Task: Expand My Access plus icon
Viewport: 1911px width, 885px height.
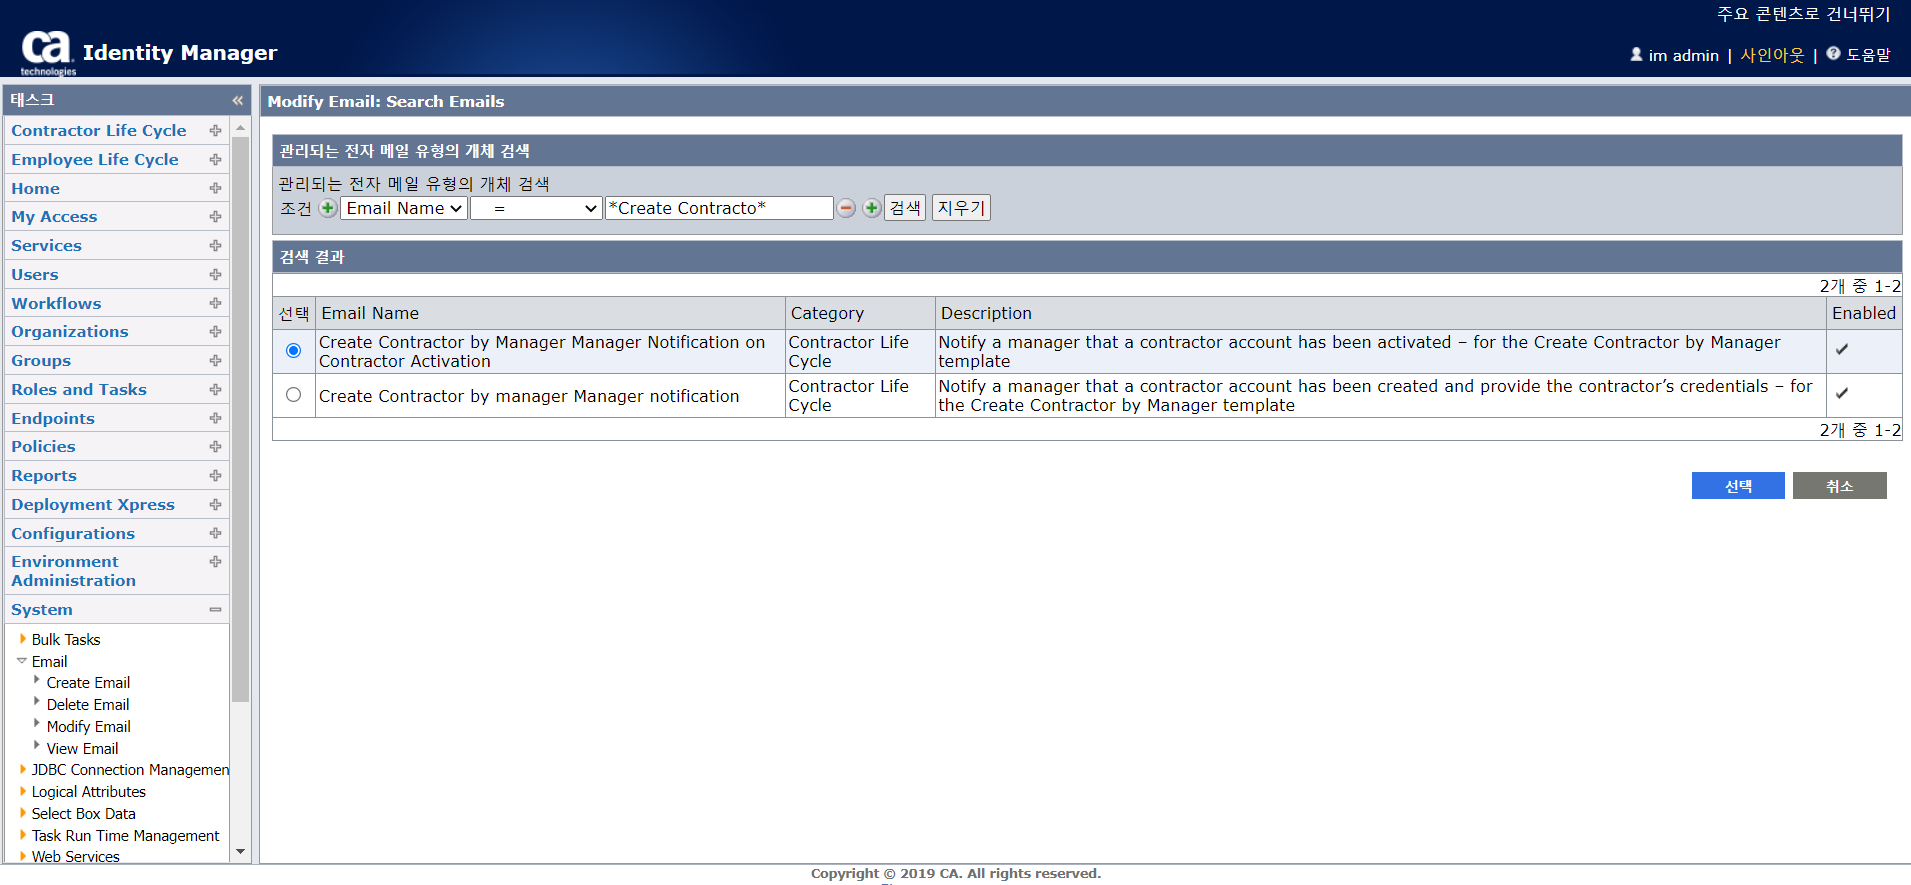Action: coord(215,217)
